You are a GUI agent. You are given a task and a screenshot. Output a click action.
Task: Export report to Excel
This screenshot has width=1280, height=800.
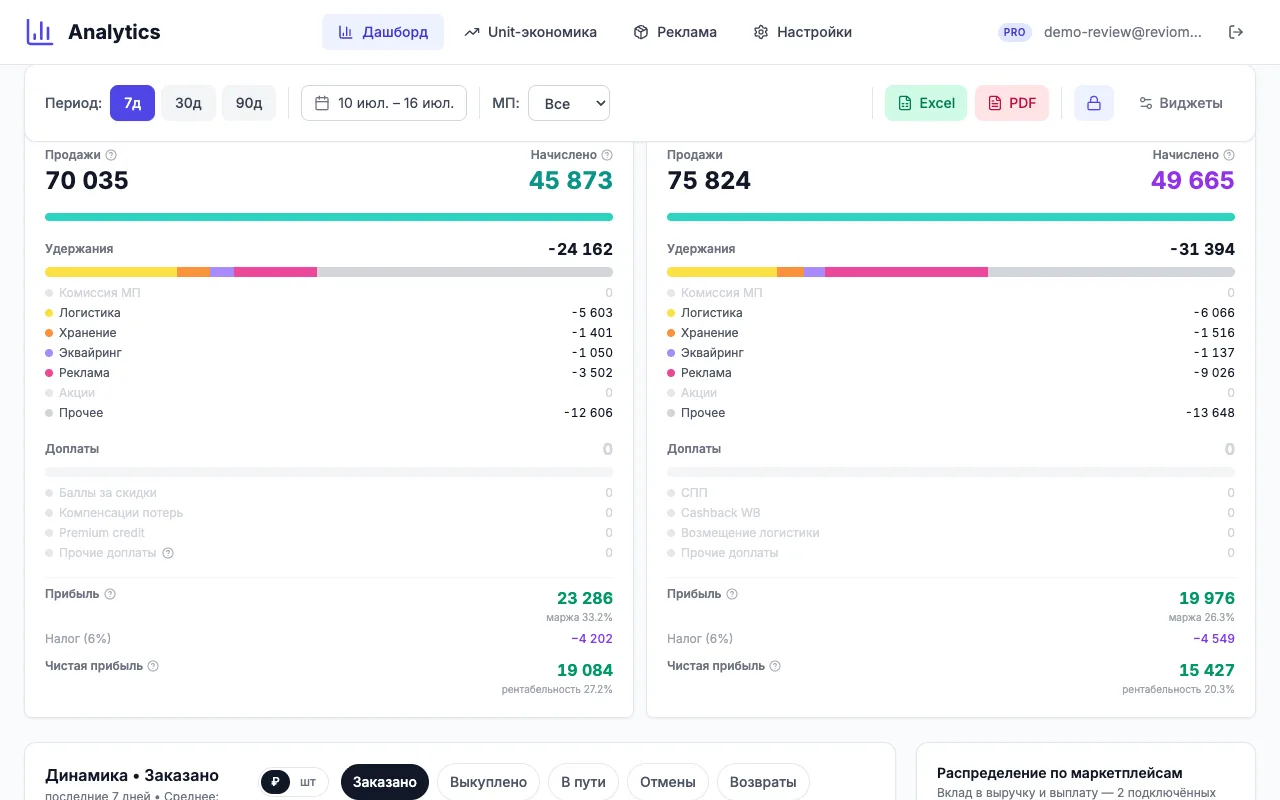pos(926,103)
